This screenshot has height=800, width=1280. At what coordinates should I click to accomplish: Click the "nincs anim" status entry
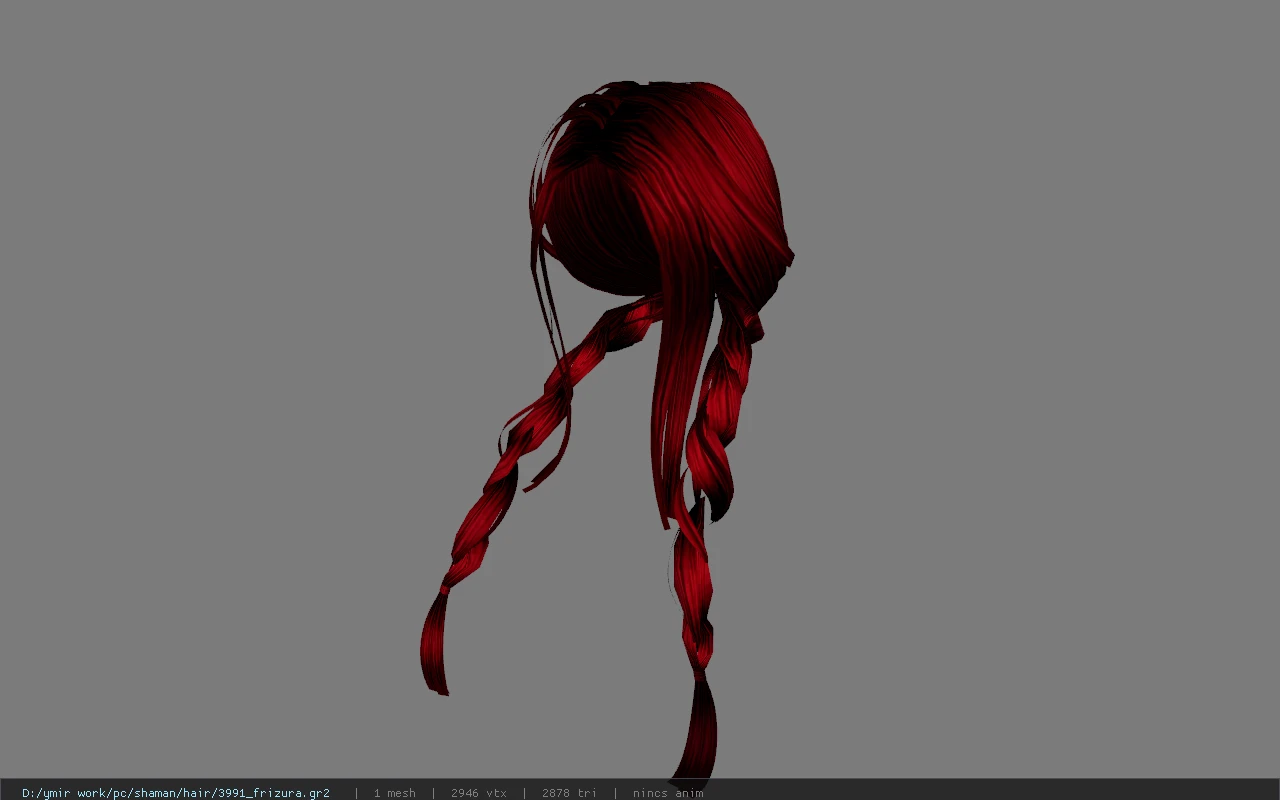click(x=668, y=793)
